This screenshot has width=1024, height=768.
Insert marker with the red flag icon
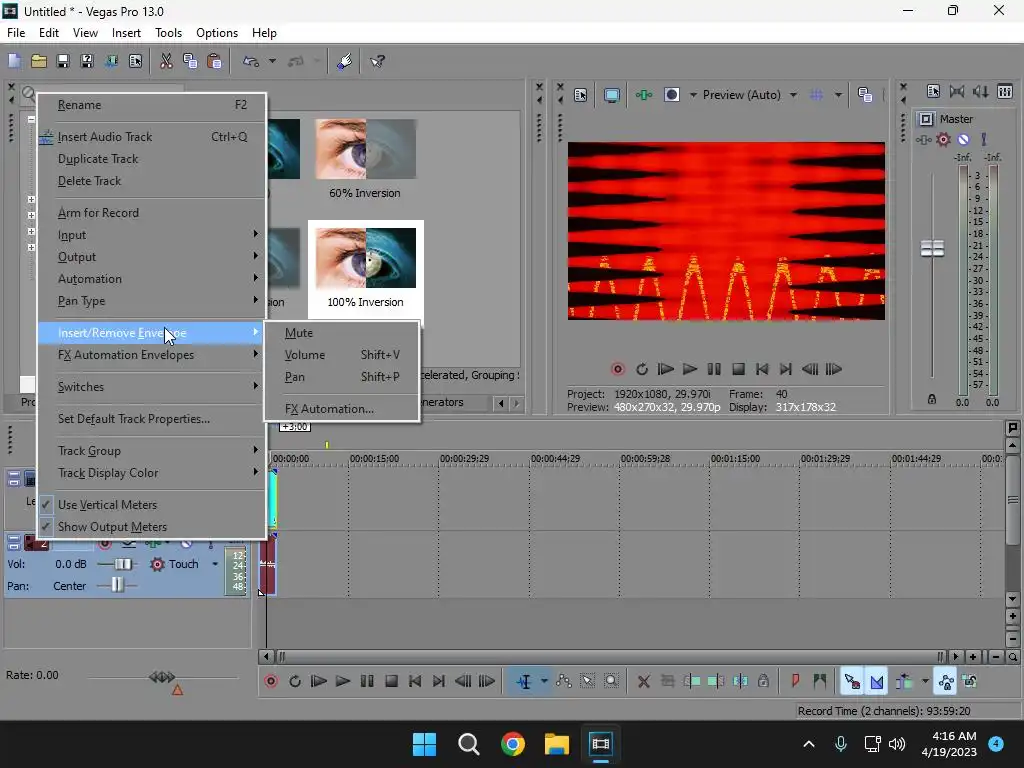[795, 682]
